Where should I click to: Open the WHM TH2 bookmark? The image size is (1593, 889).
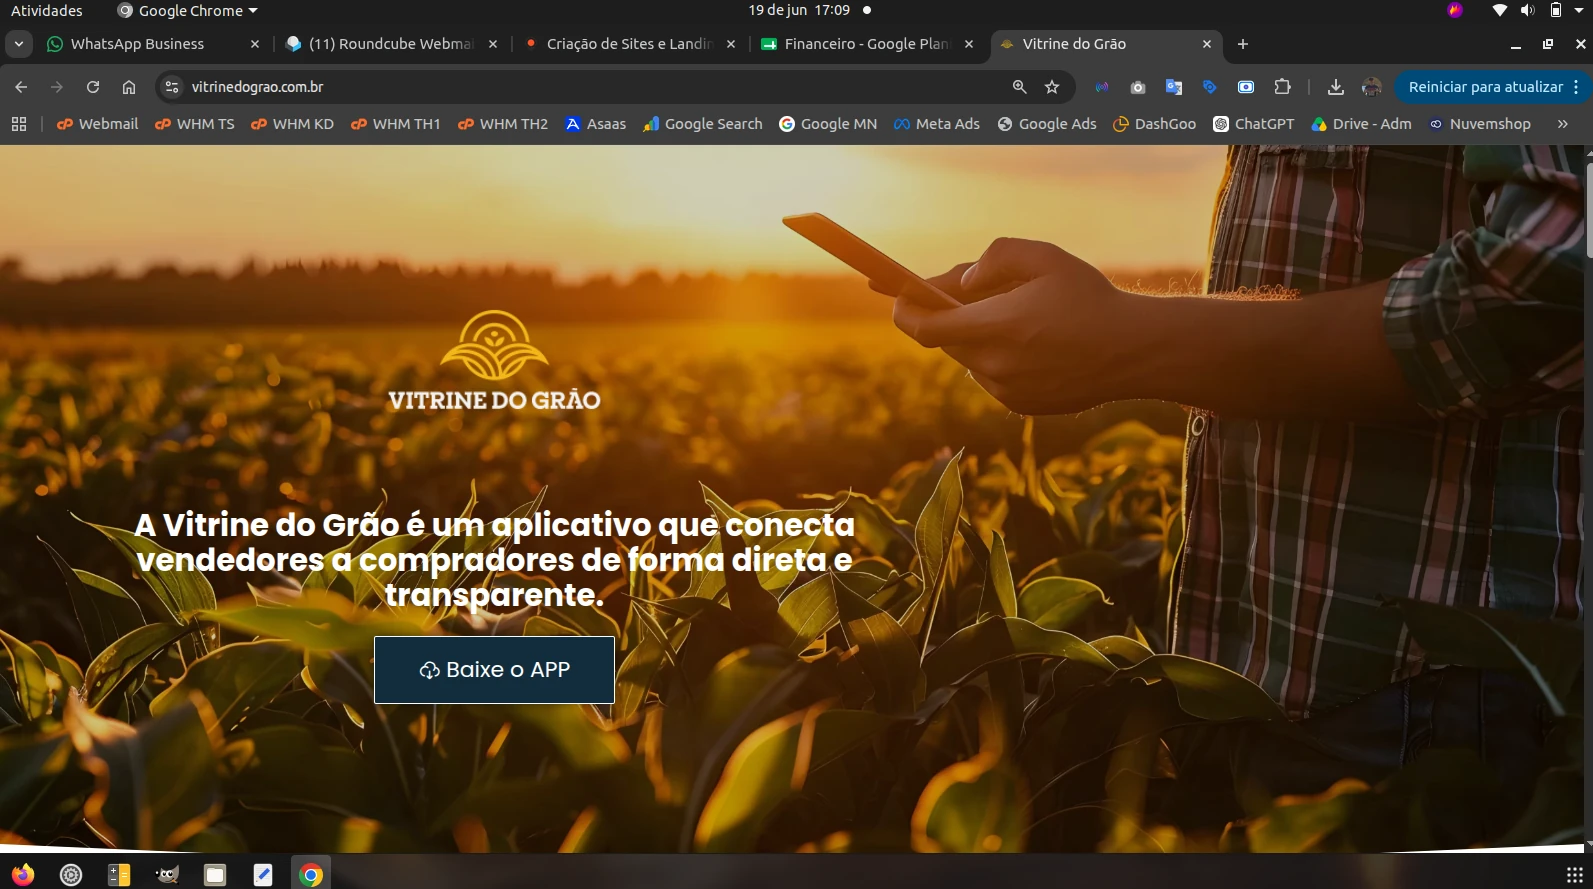coord(503,124)
